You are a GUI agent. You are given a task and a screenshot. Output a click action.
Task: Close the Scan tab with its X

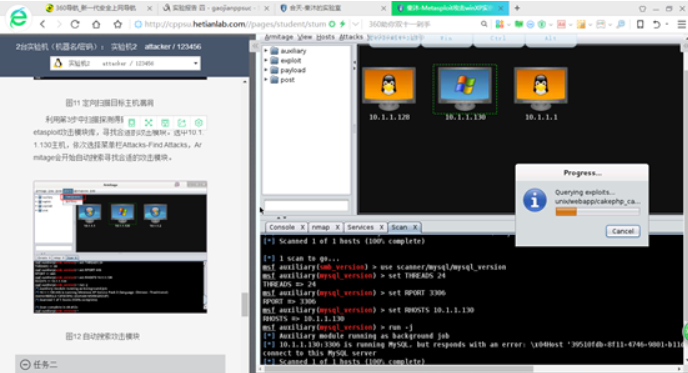coord(415,227)
